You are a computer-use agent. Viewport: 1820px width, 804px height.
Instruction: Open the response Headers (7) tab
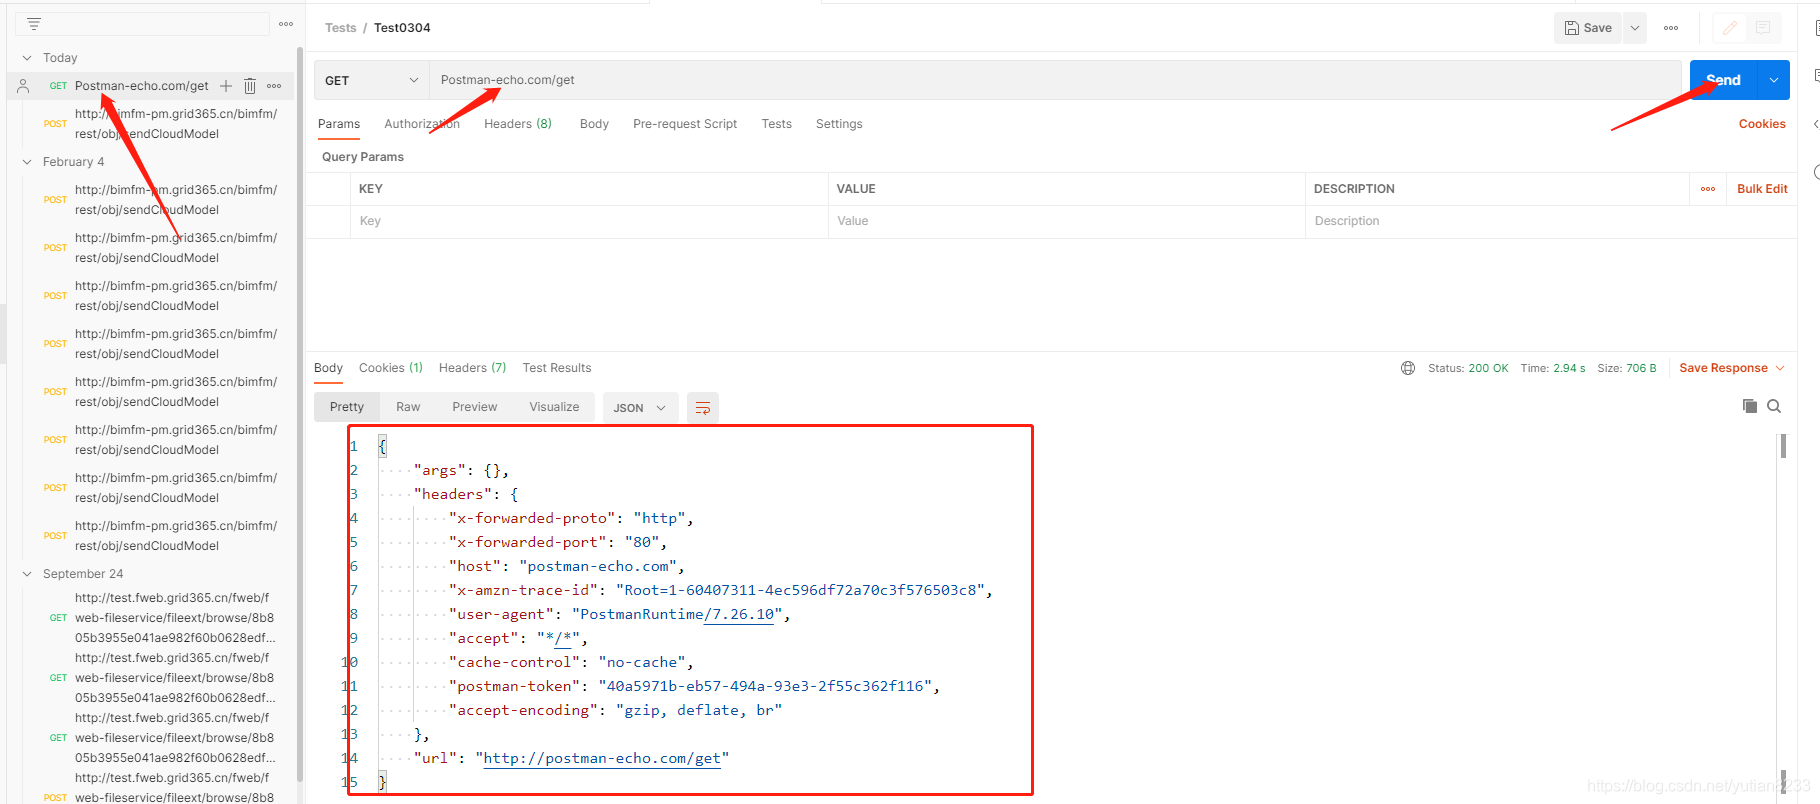pyautogui.click(x=472, y=368)
